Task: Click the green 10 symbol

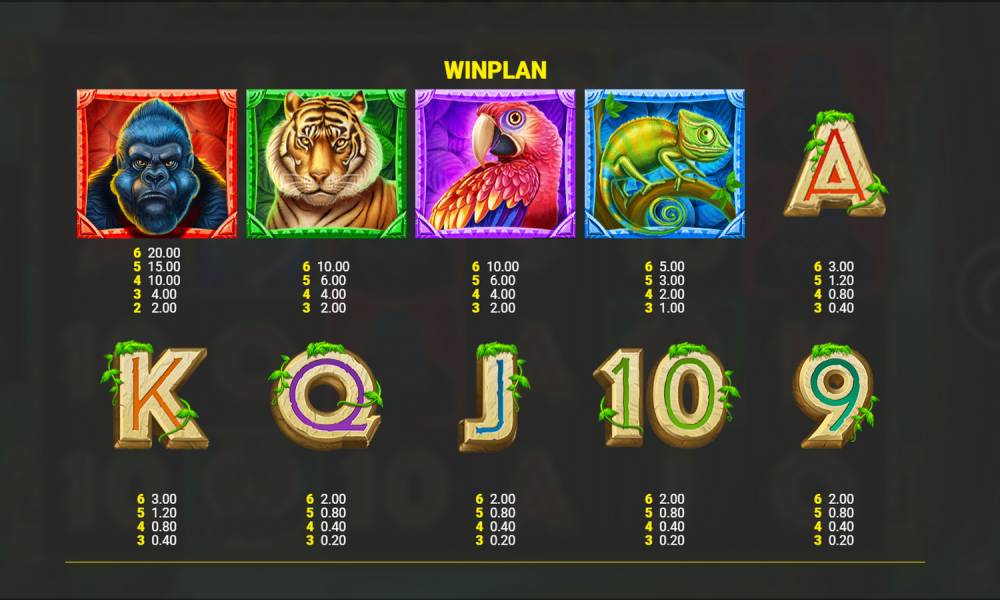Action: pos(666,395)
